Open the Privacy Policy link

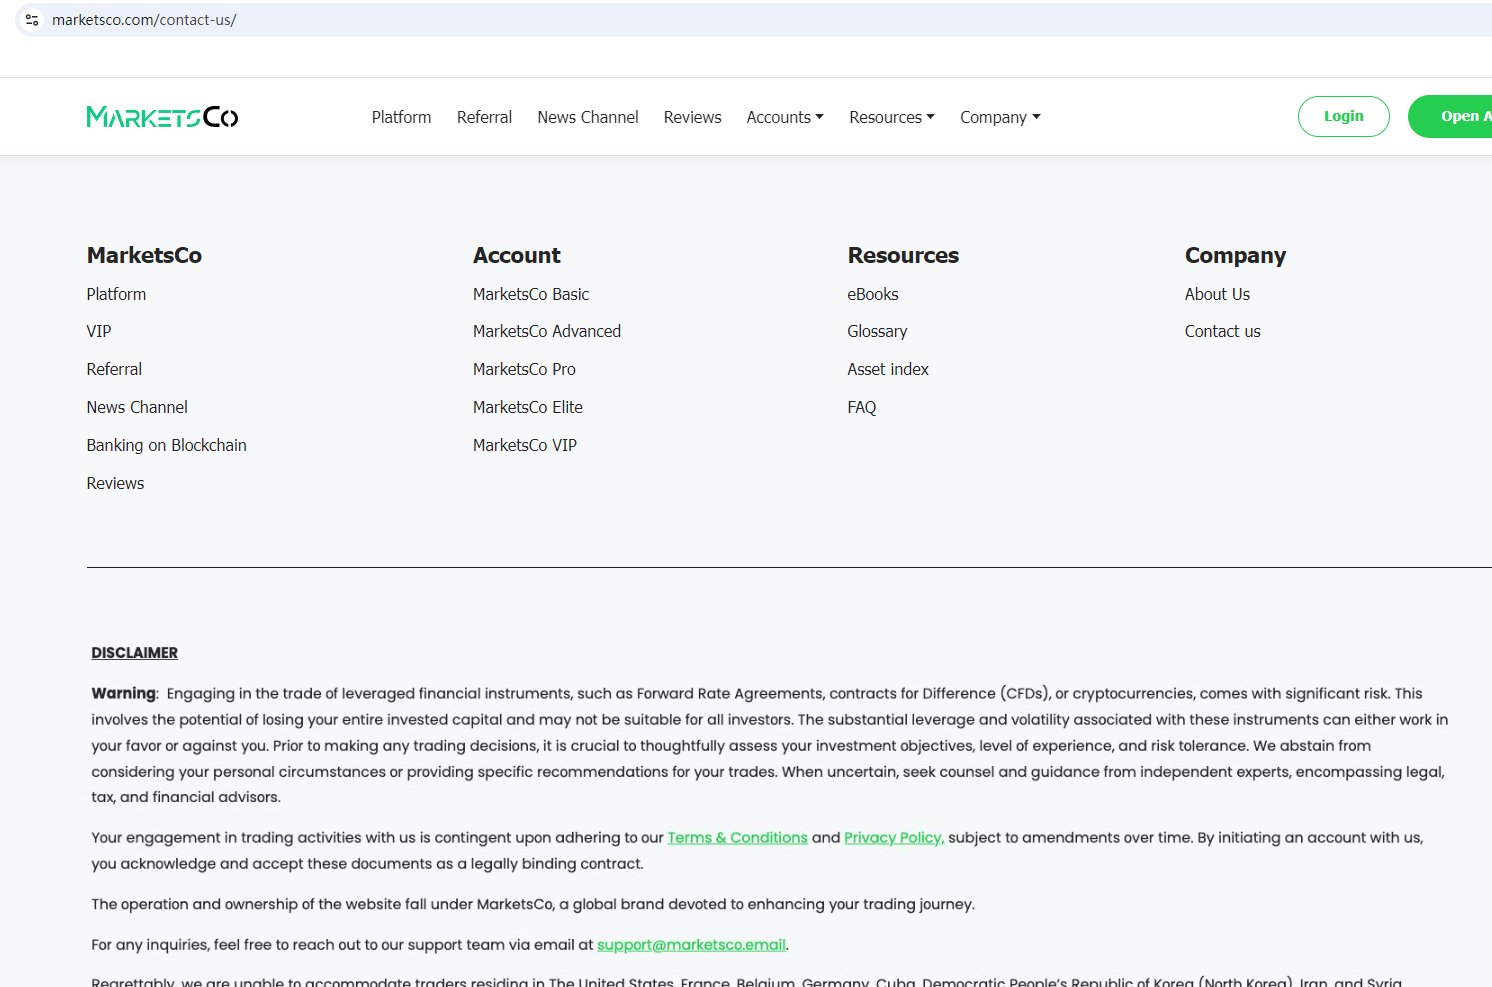coord(893,838)
